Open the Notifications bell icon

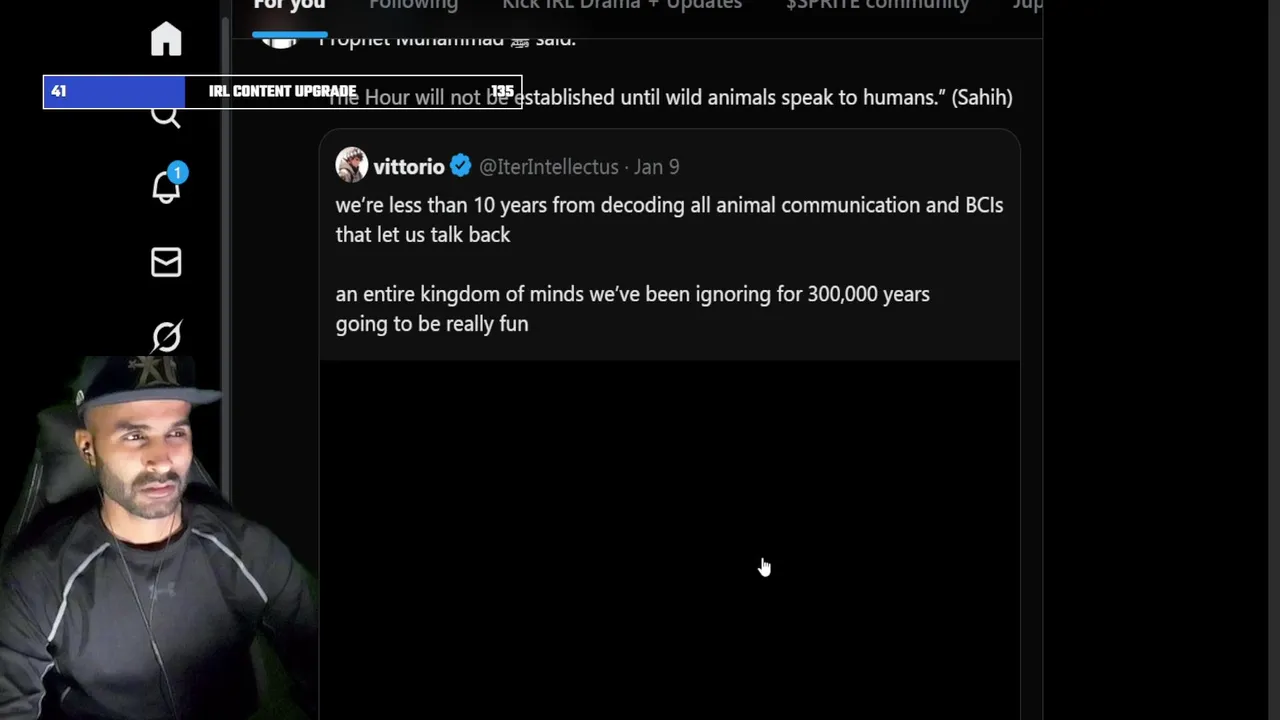166,186
